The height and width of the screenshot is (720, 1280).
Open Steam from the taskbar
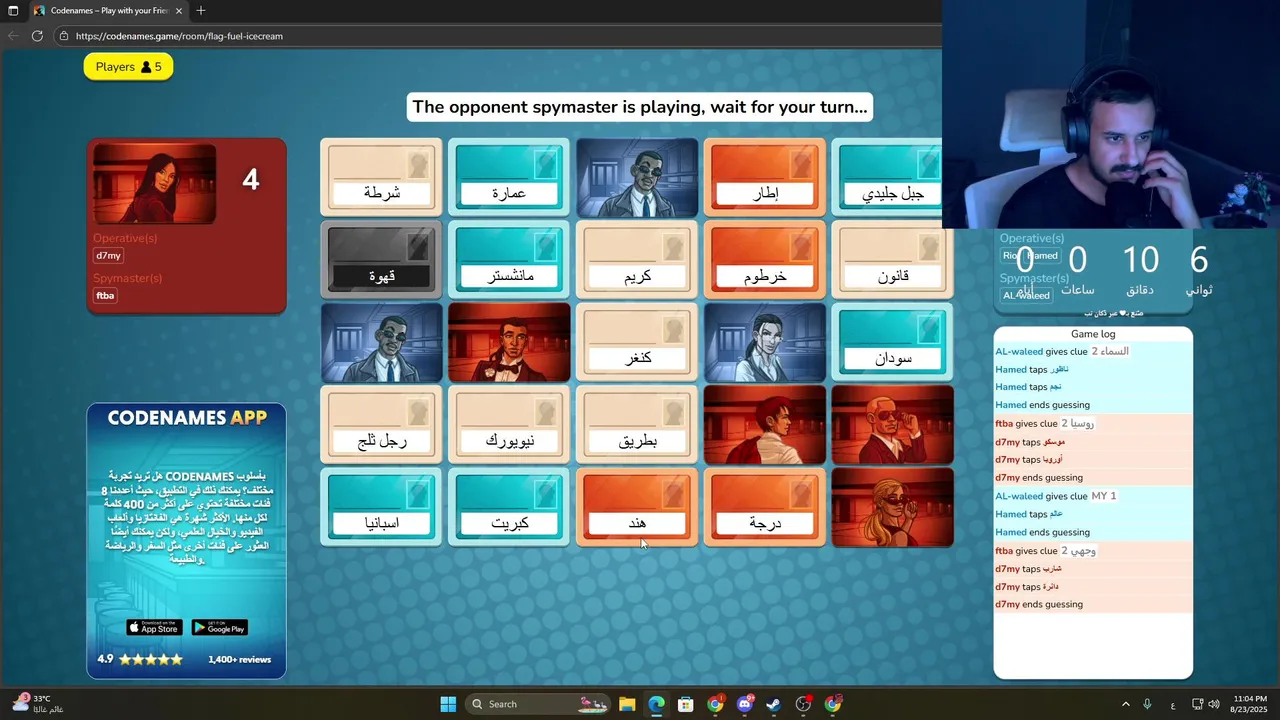pos(774,704)
